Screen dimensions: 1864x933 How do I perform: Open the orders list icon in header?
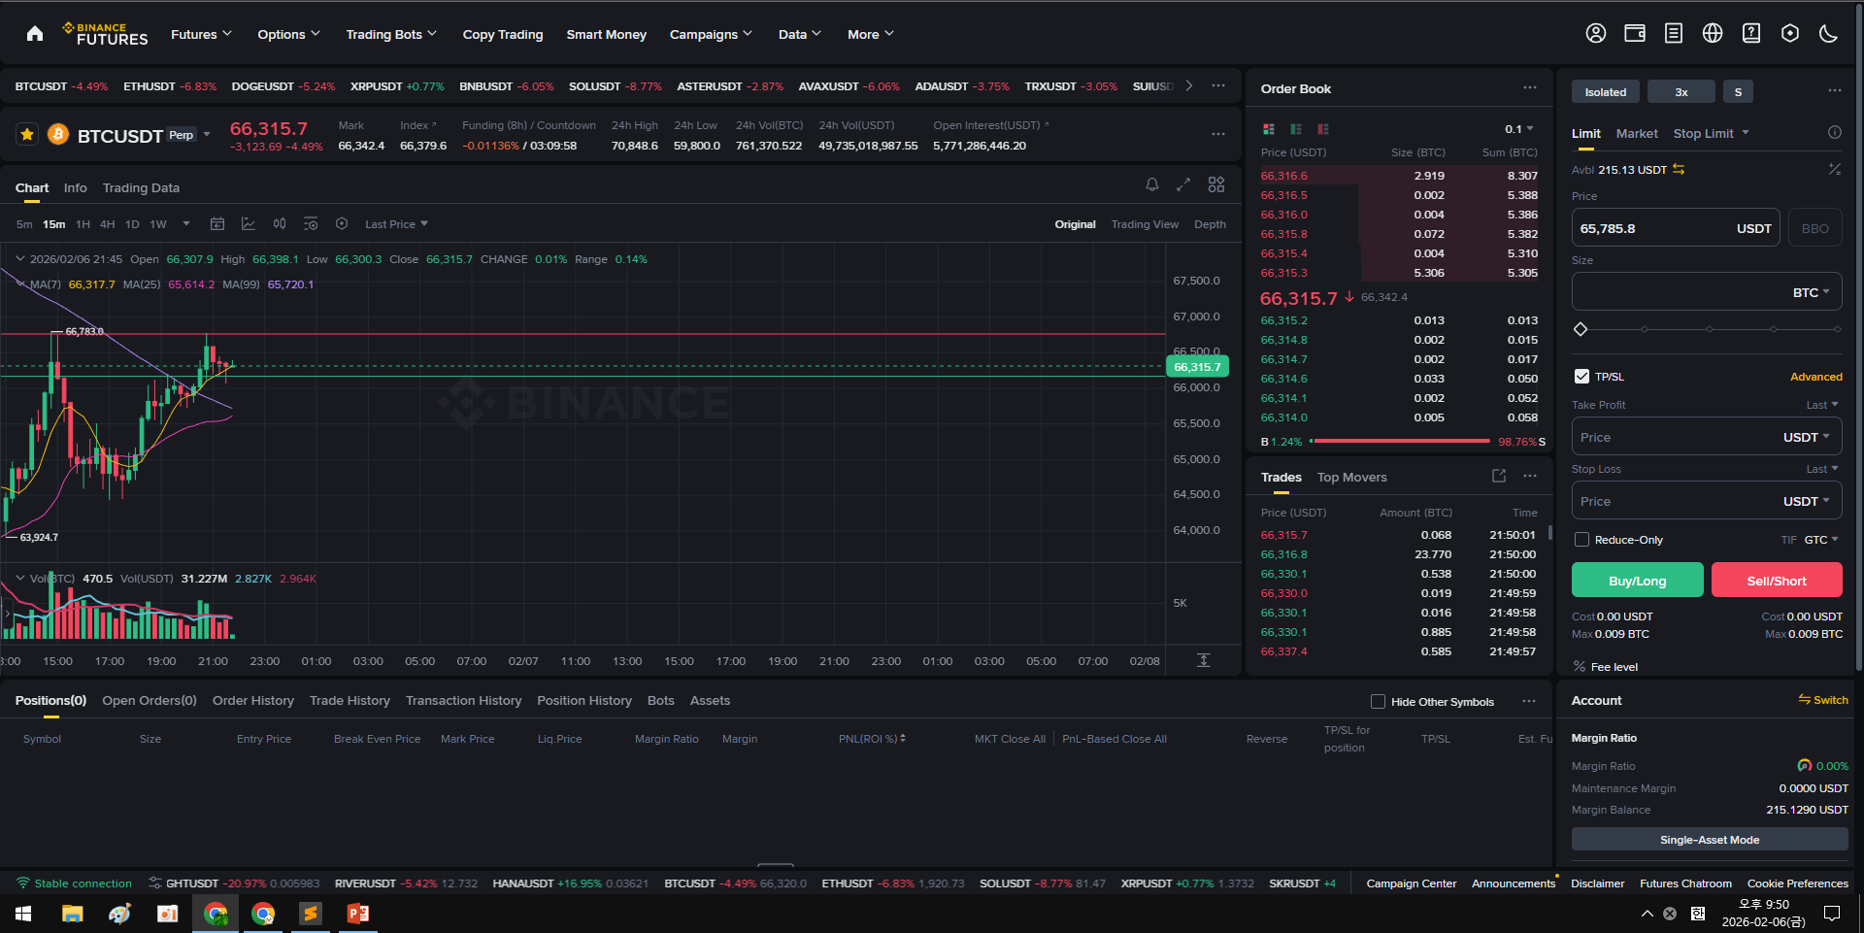pyautogui.click(x=1673, y=33)
